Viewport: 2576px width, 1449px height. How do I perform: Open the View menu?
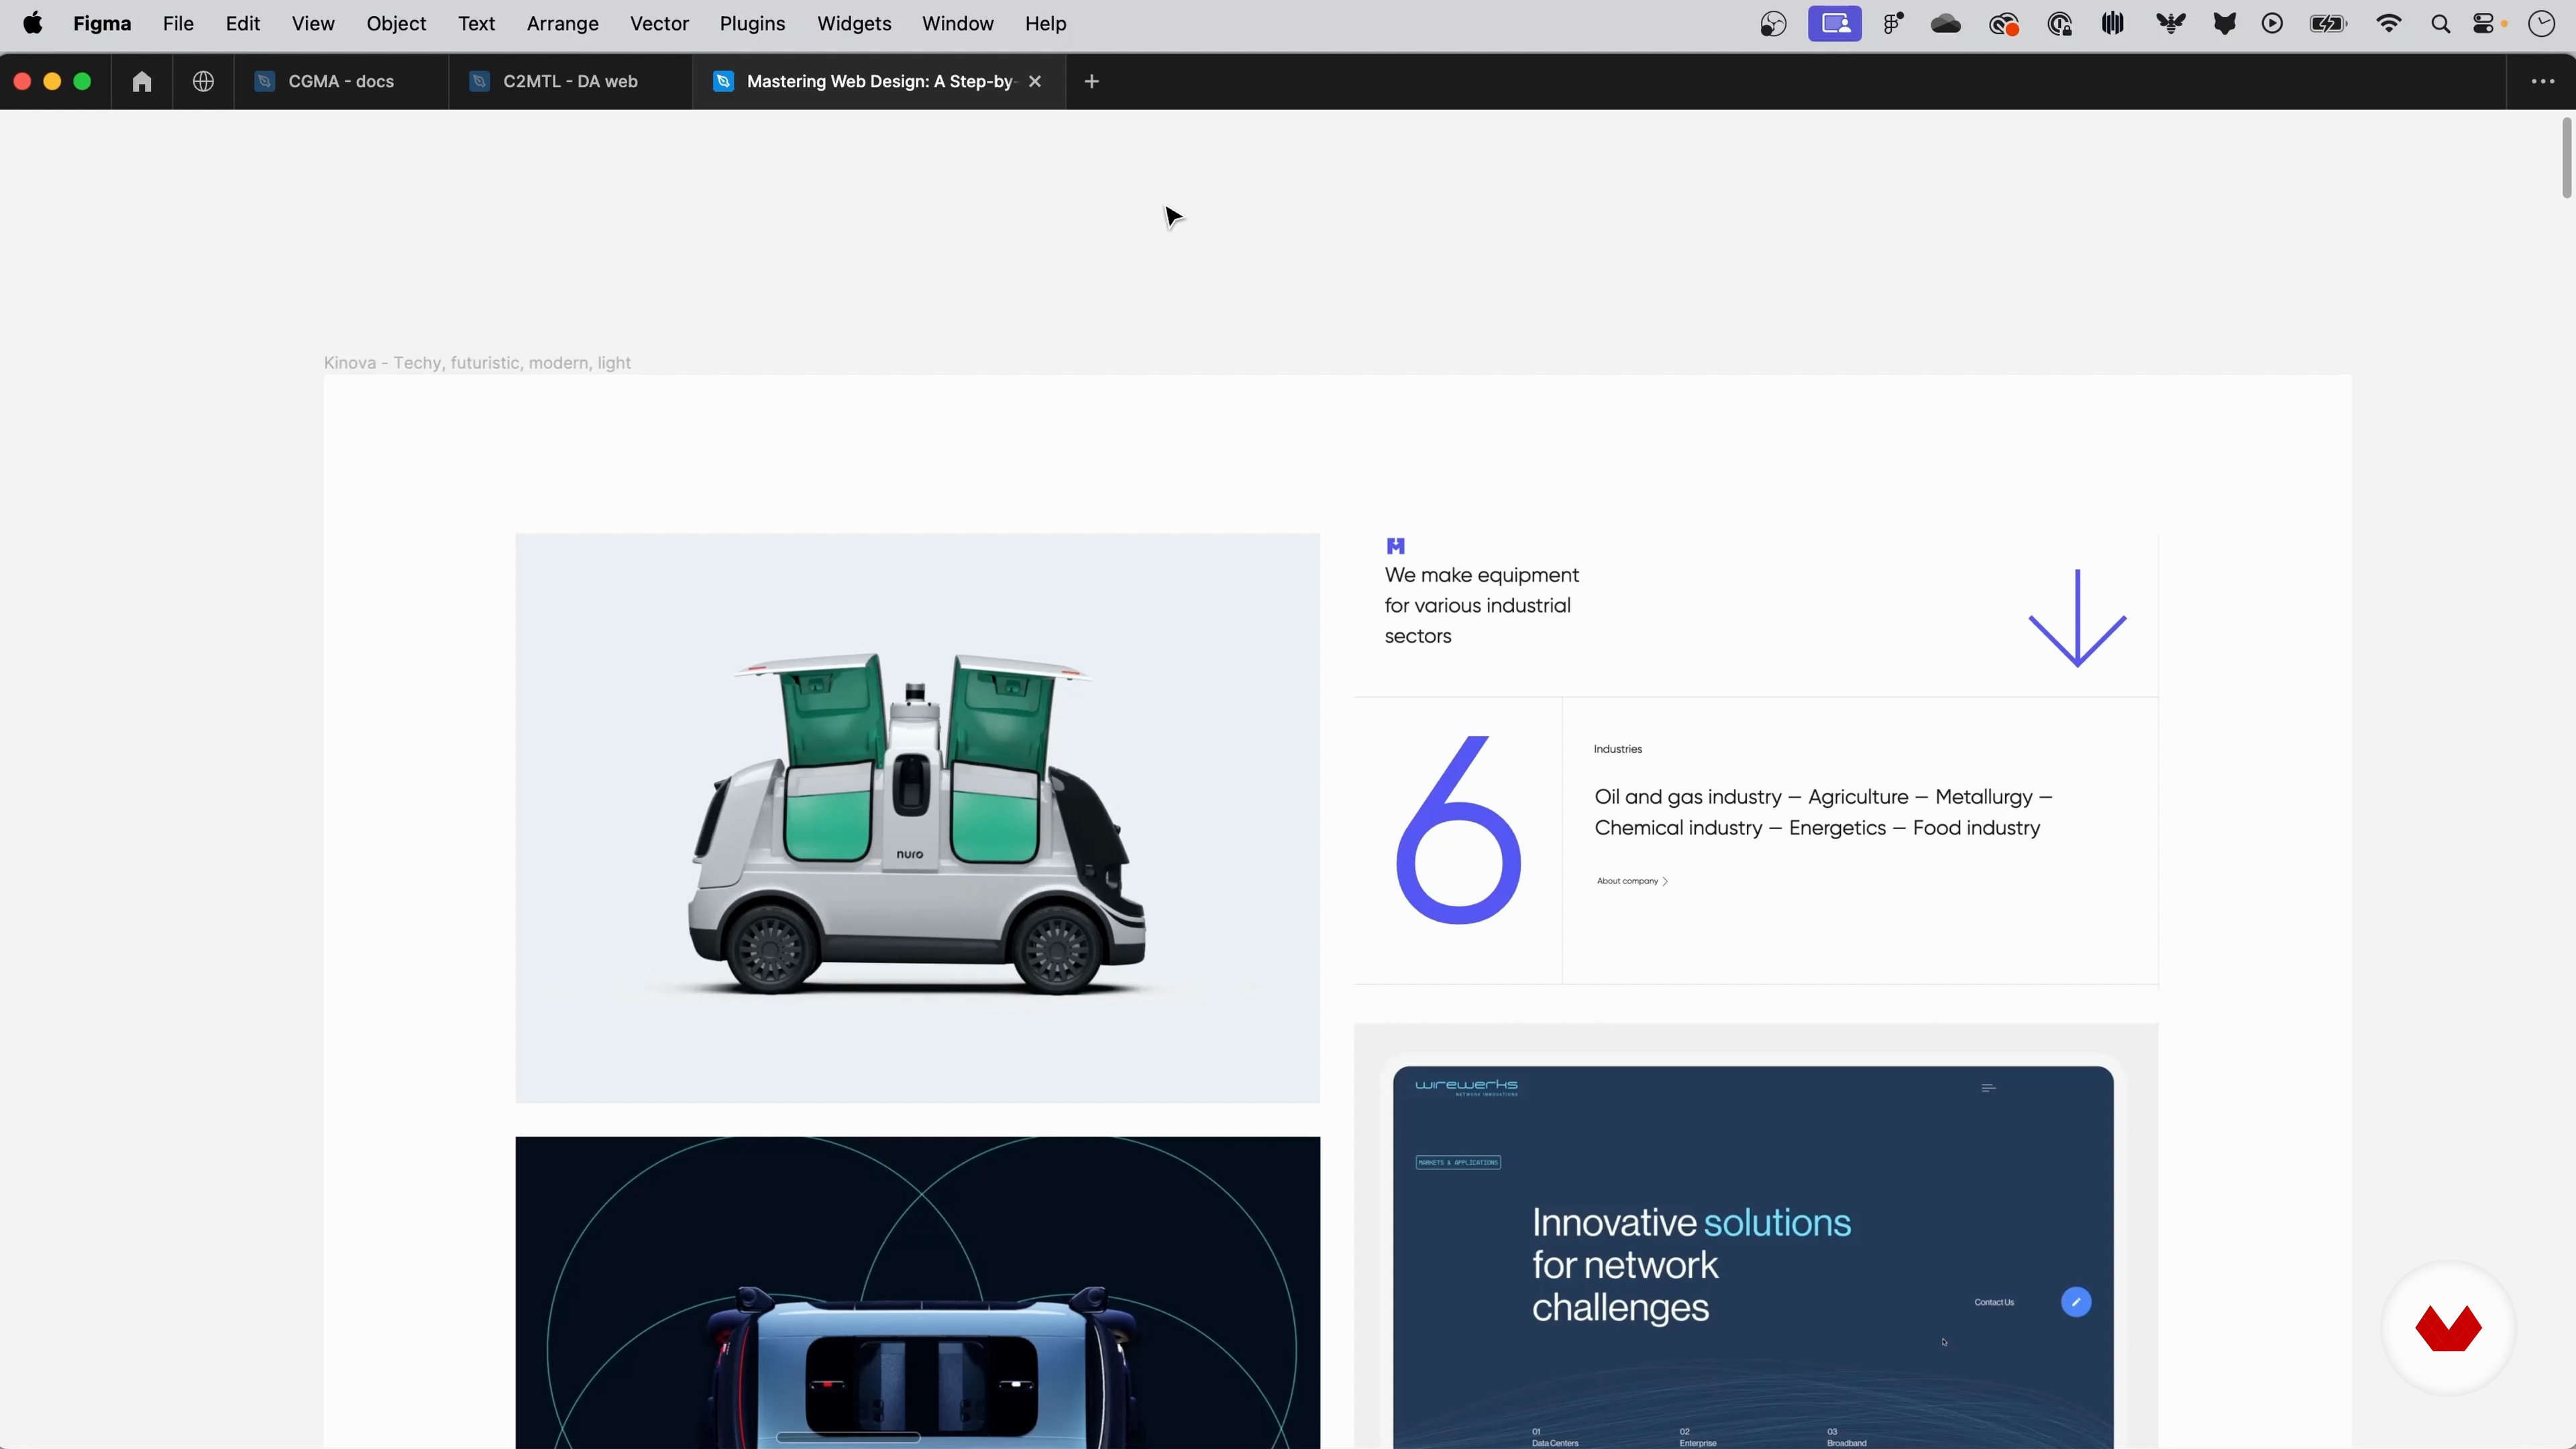313,23
